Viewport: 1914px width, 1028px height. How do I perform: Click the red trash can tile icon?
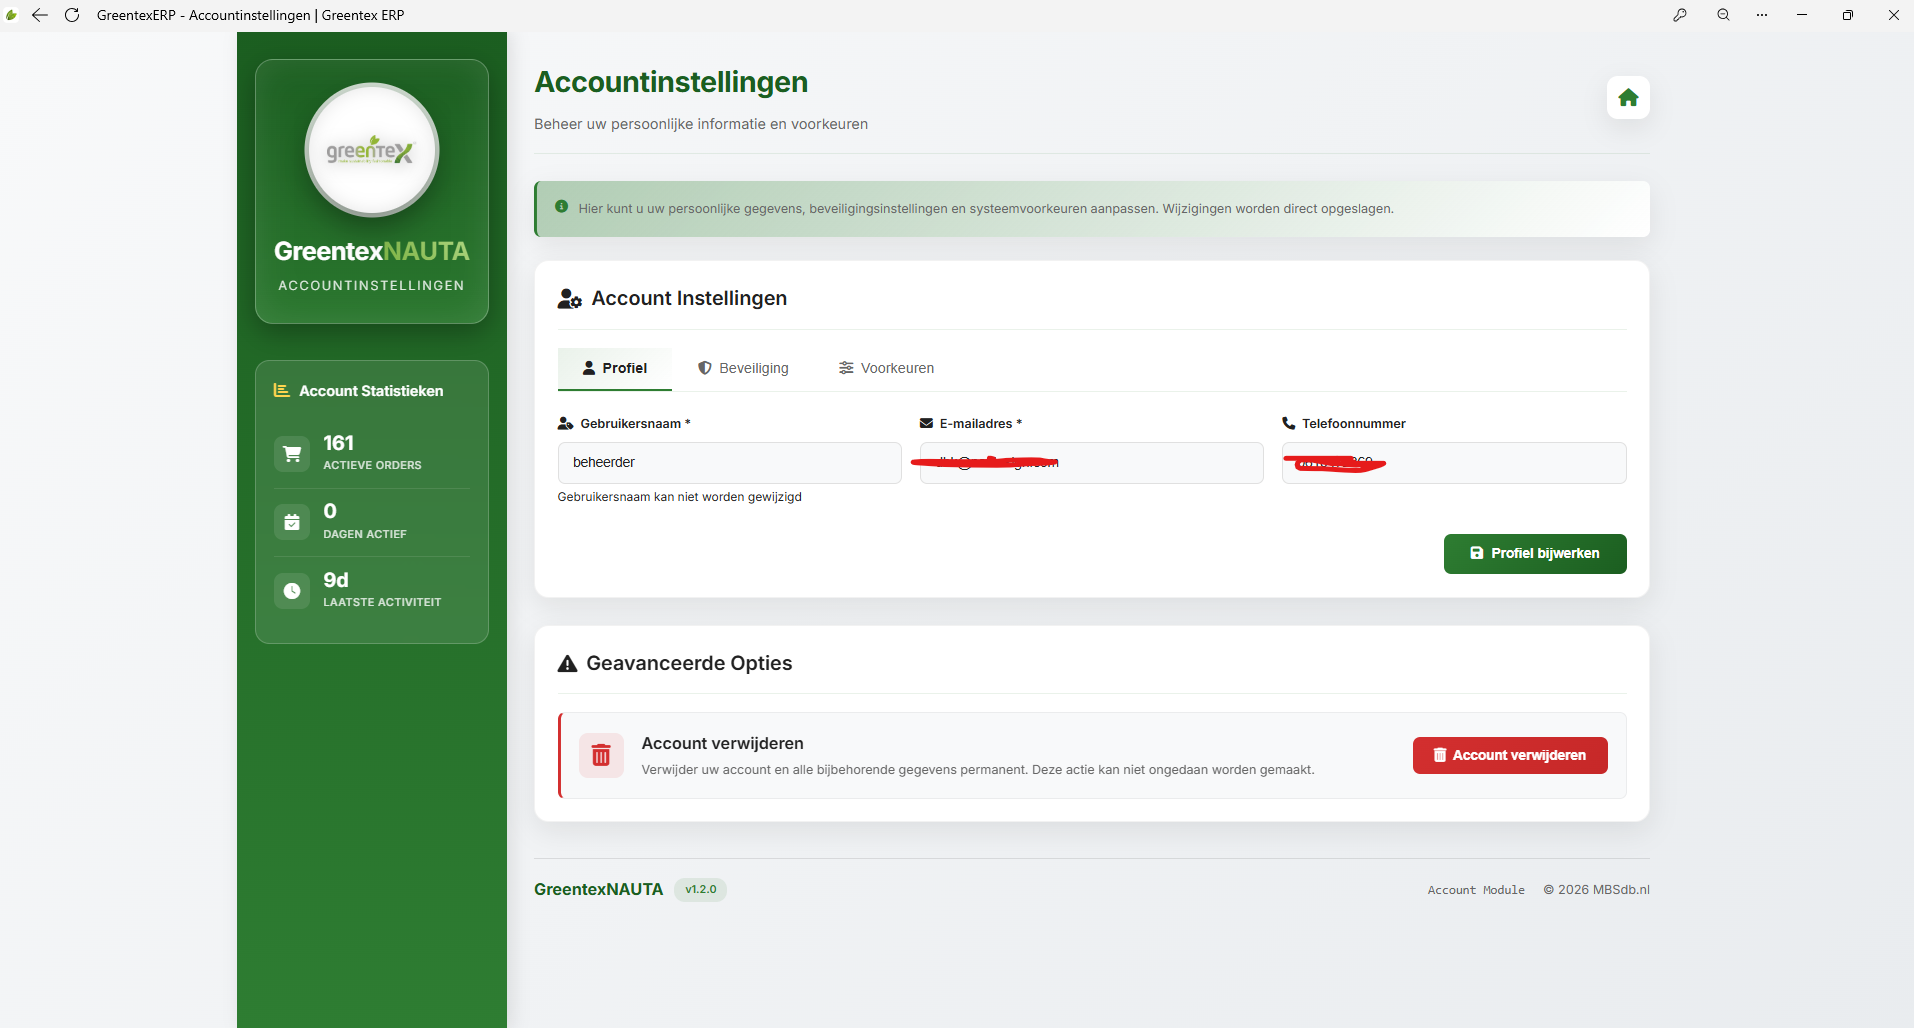pyautogui.click(x=601, y=755)
